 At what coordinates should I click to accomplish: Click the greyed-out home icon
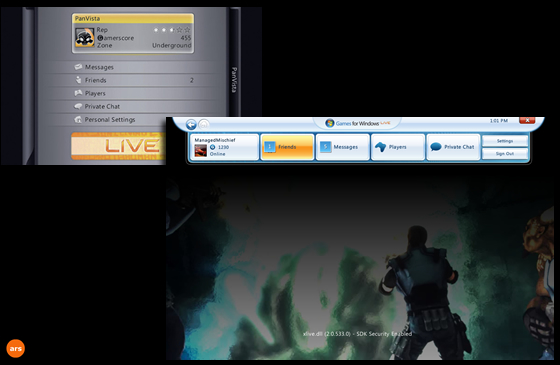(204, 124)
